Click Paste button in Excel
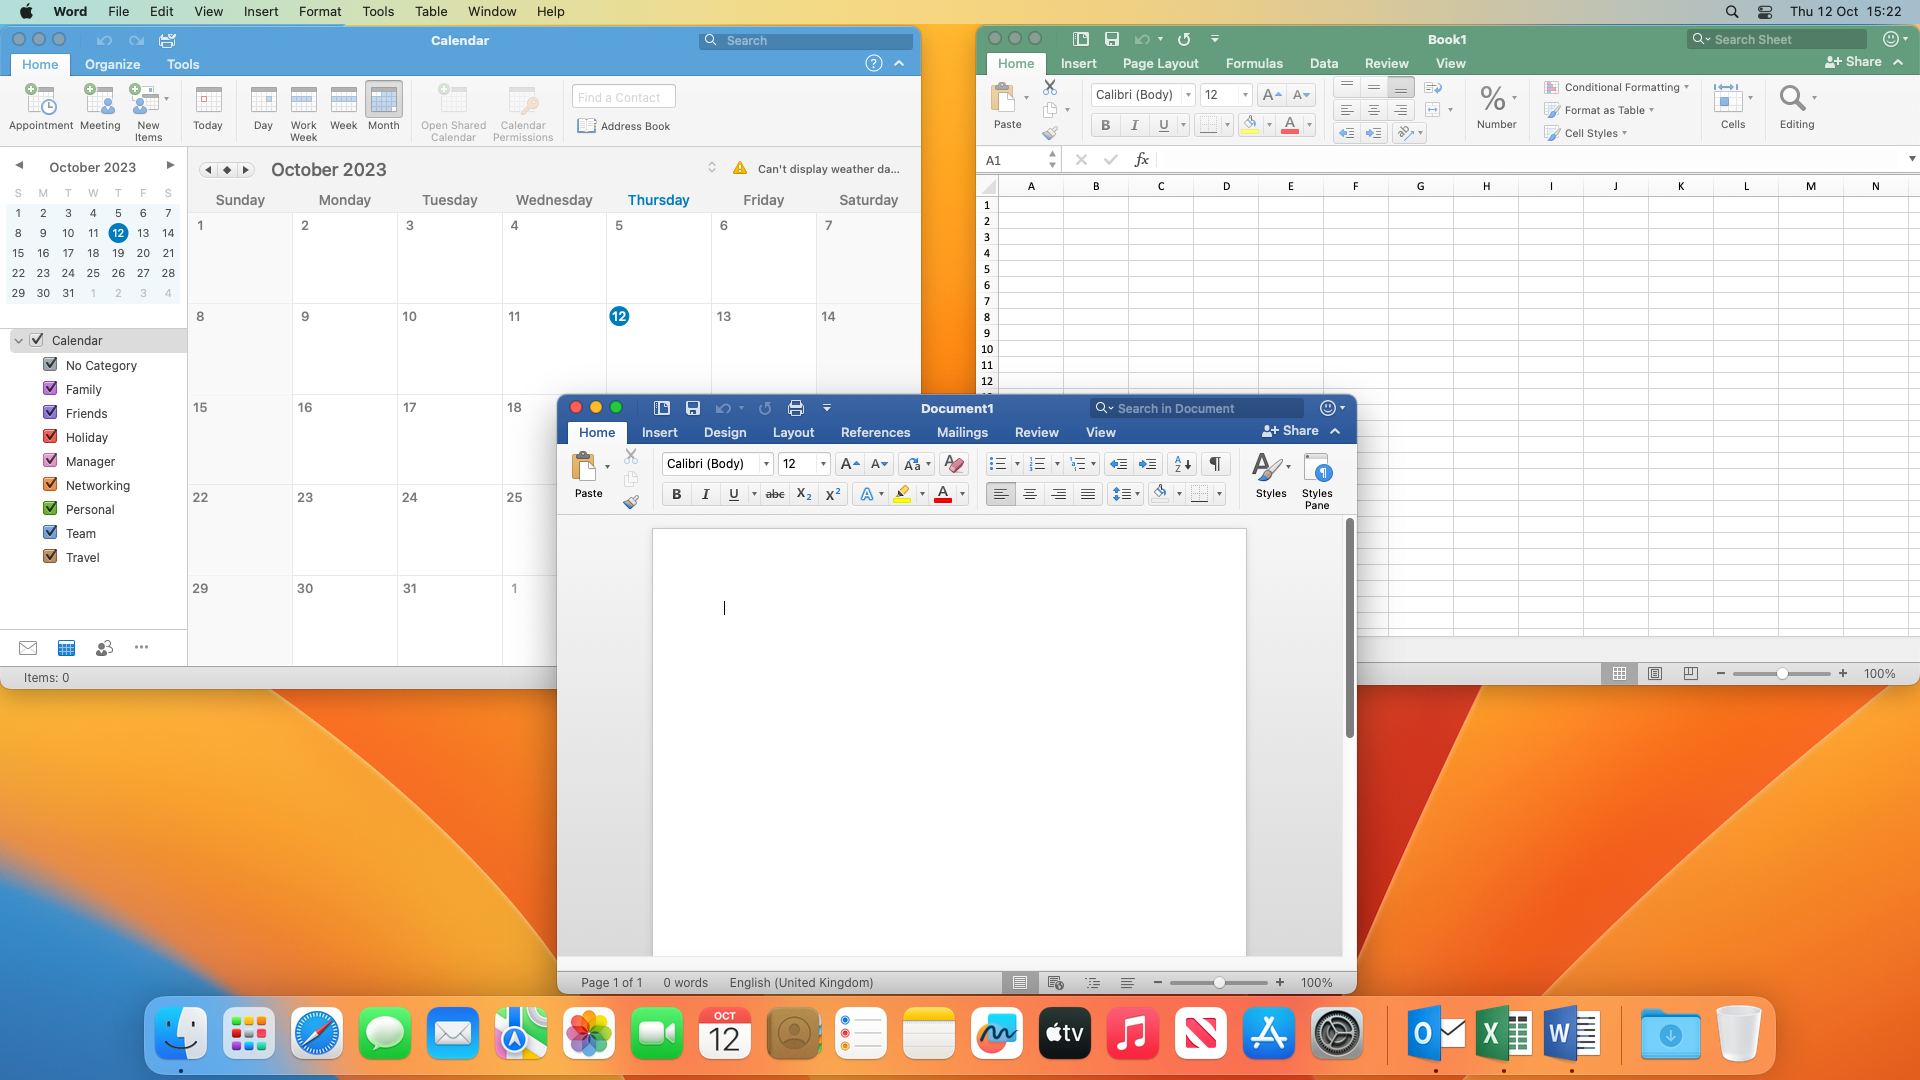1920x1080 pixels. pos(1007,107)
